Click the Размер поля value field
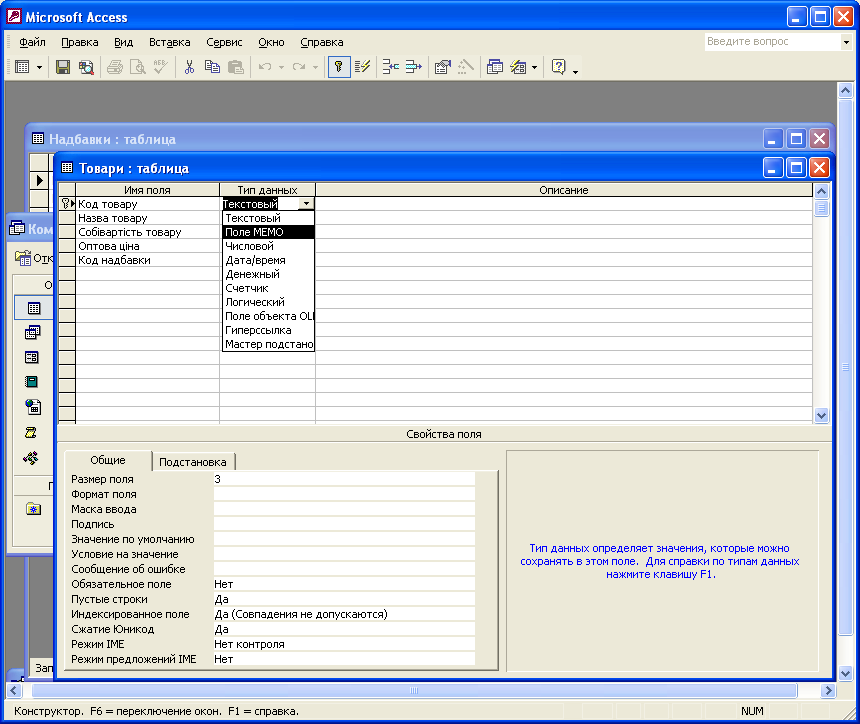860x724 pixels. coord(344,479)
